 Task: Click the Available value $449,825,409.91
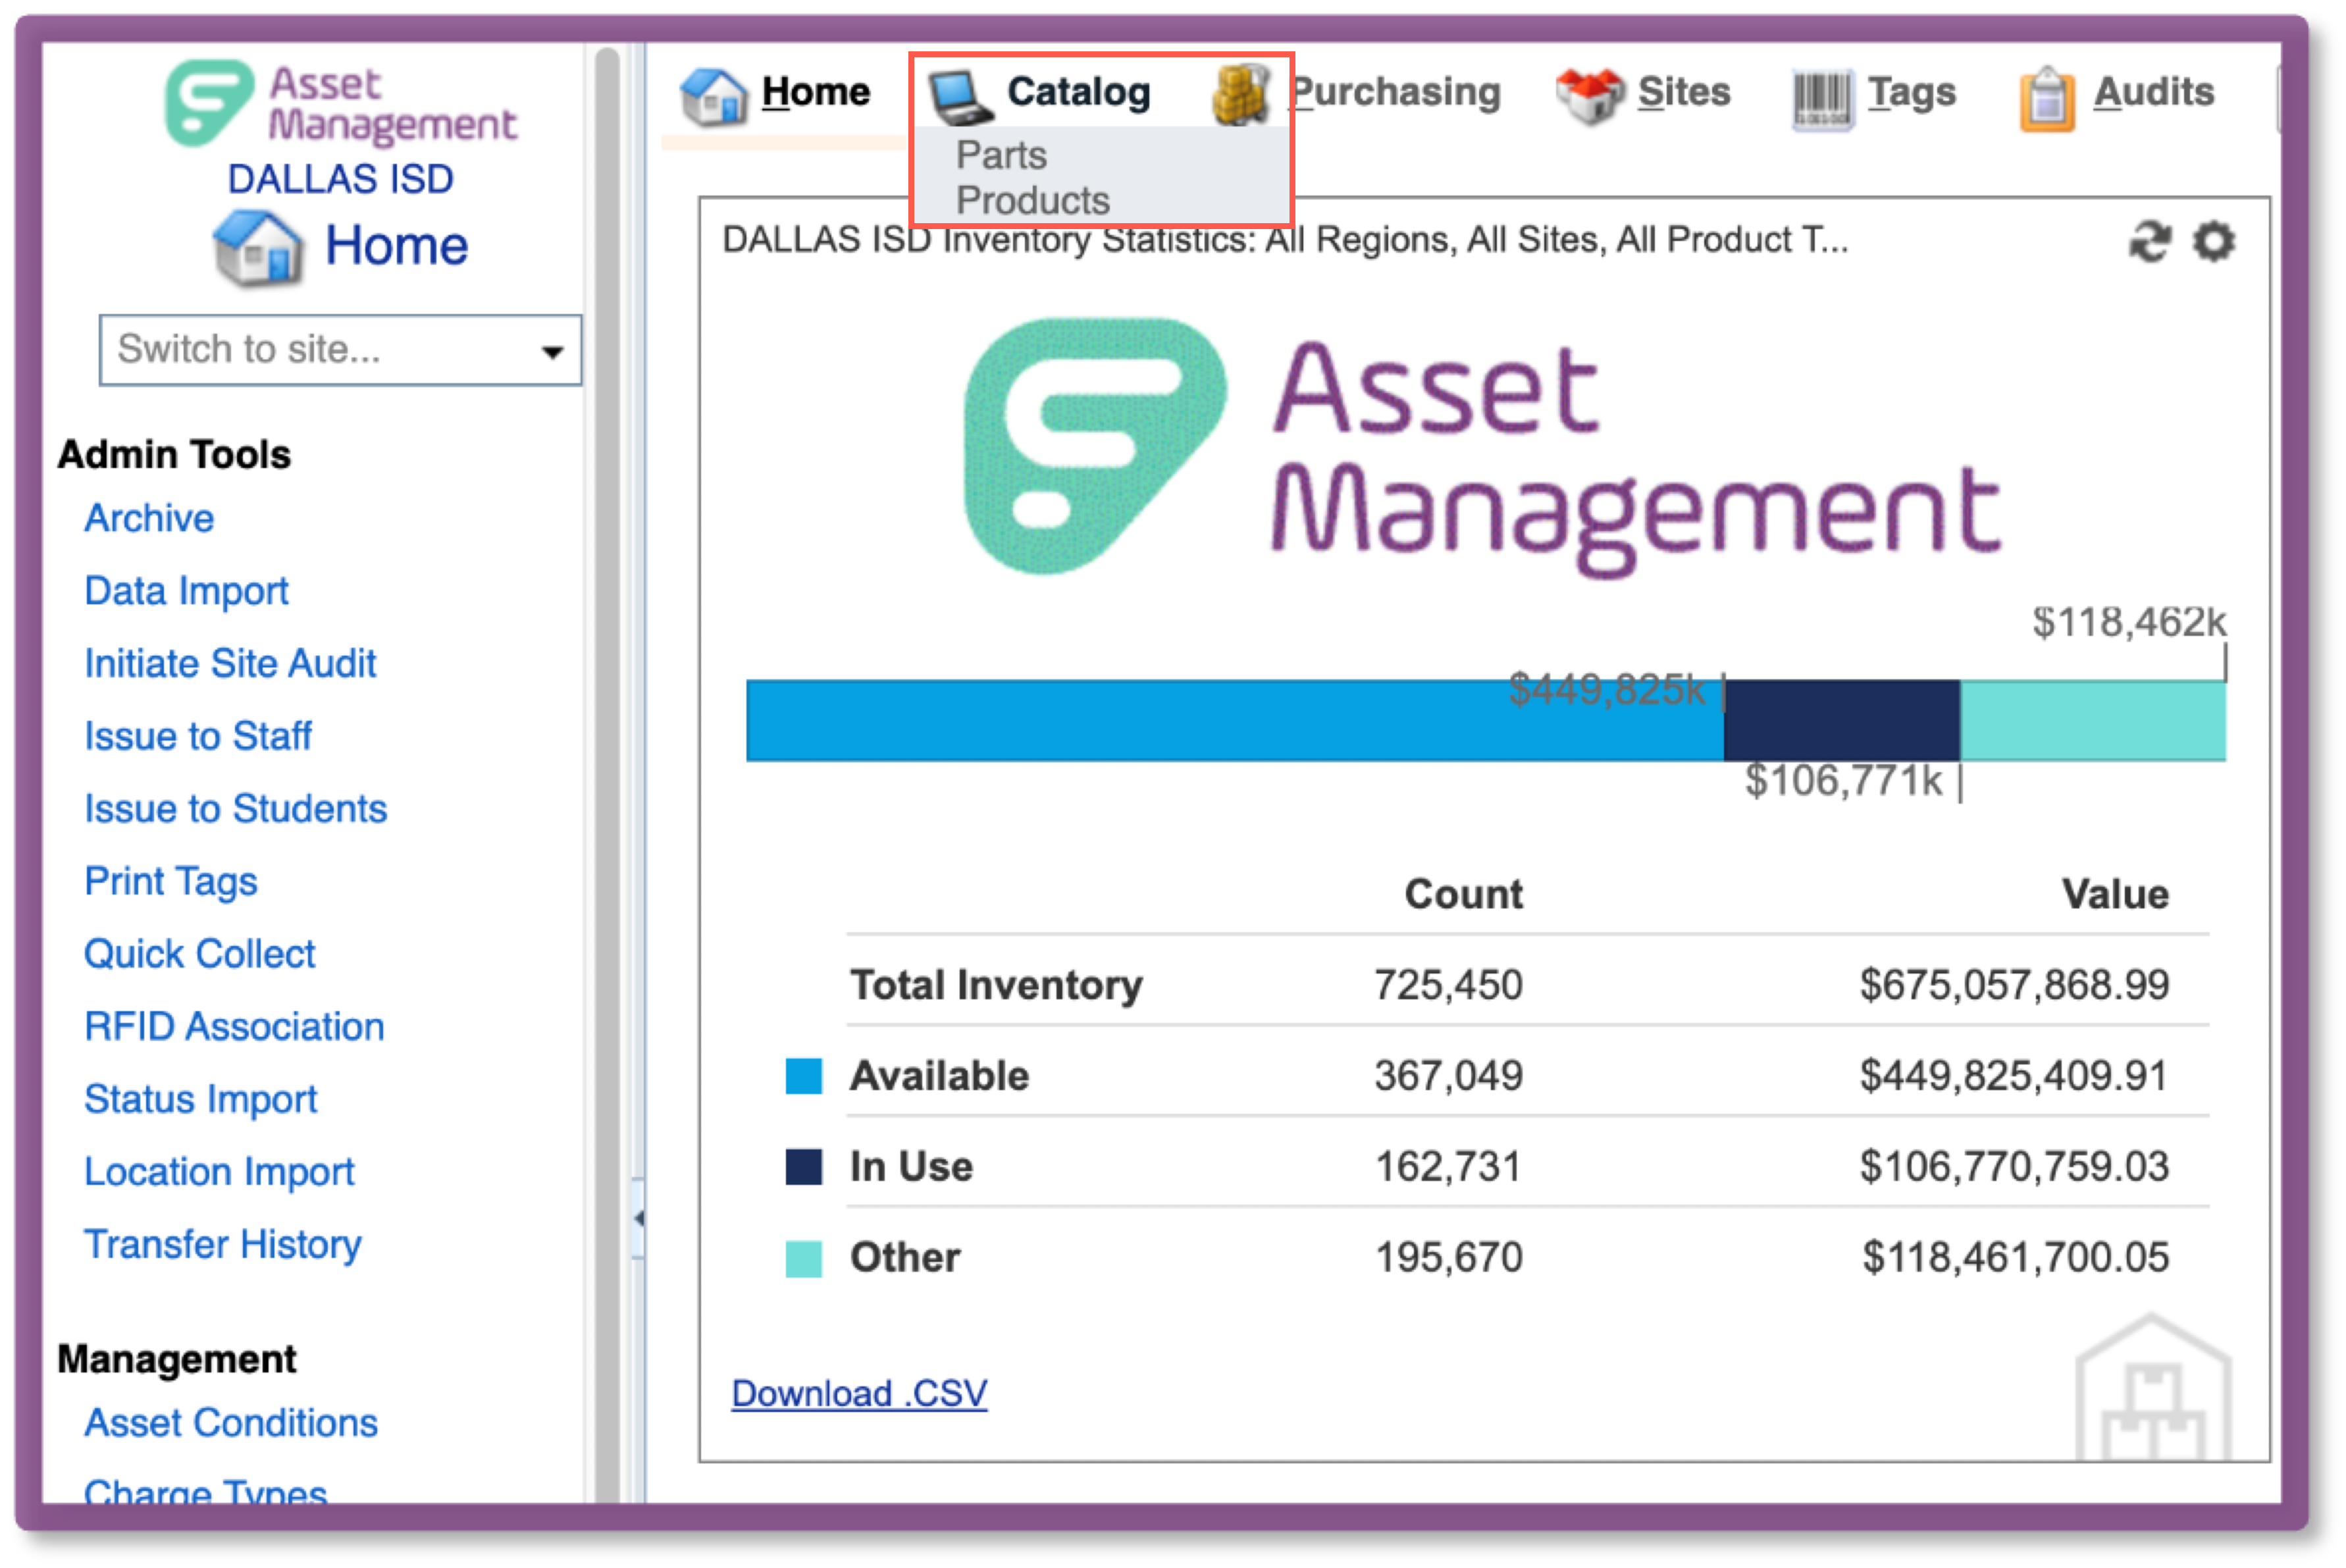coord(2014,1076)
